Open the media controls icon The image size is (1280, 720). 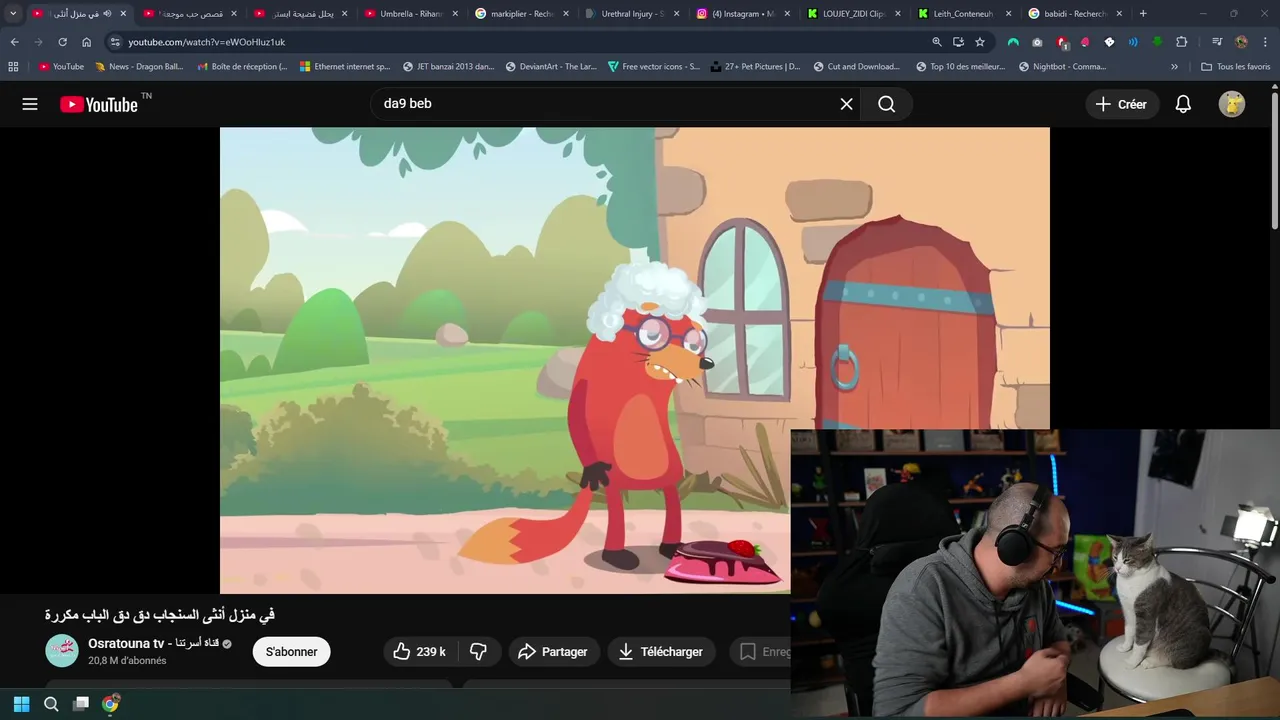[1217, 42]
